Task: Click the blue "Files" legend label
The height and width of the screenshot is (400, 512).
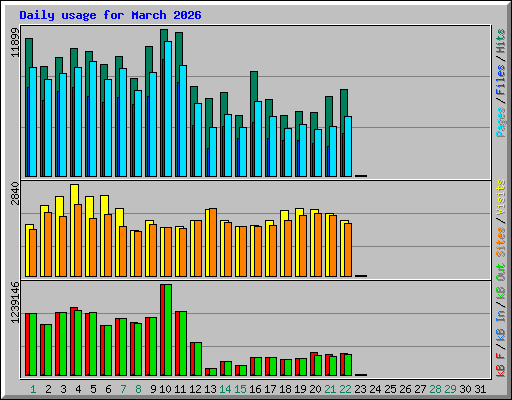Action: (x=500, y=80)
